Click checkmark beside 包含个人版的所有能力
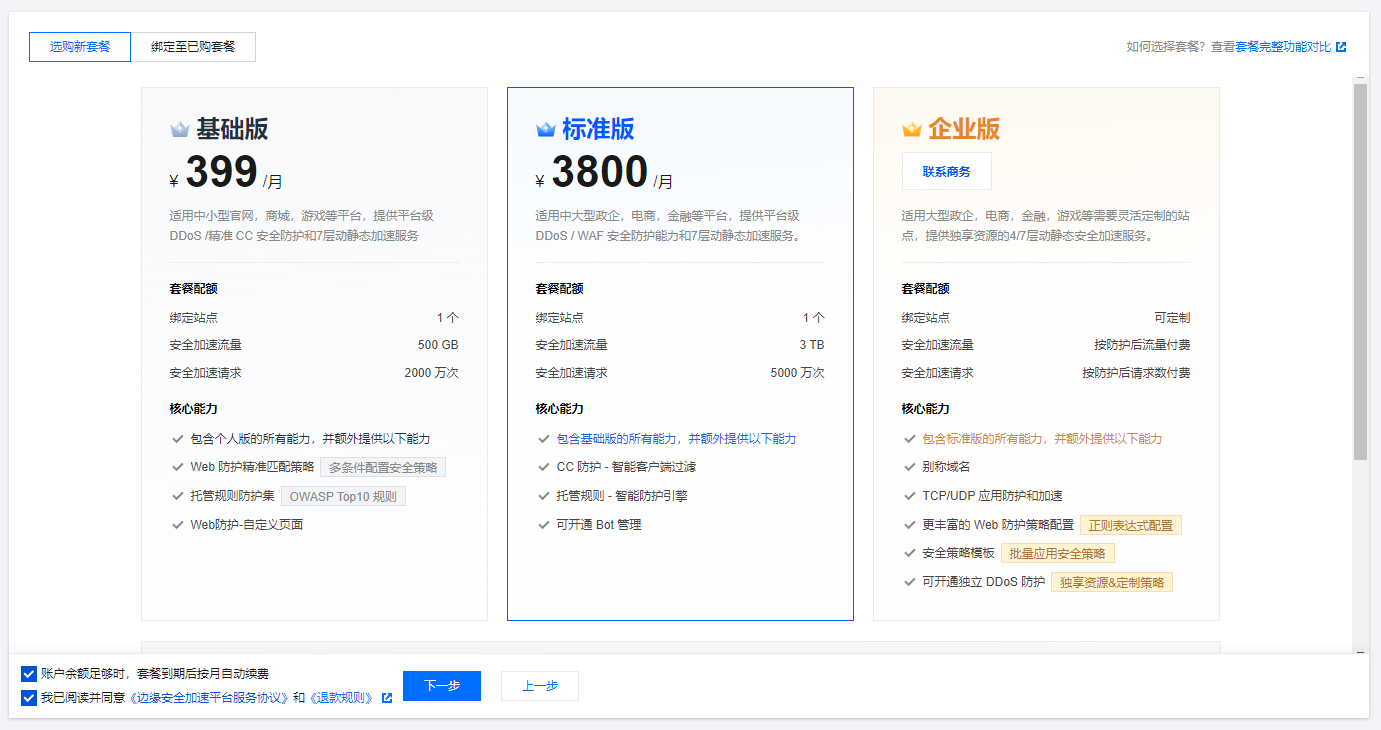The image size is (1381, 730). click(x=178, y=439)
